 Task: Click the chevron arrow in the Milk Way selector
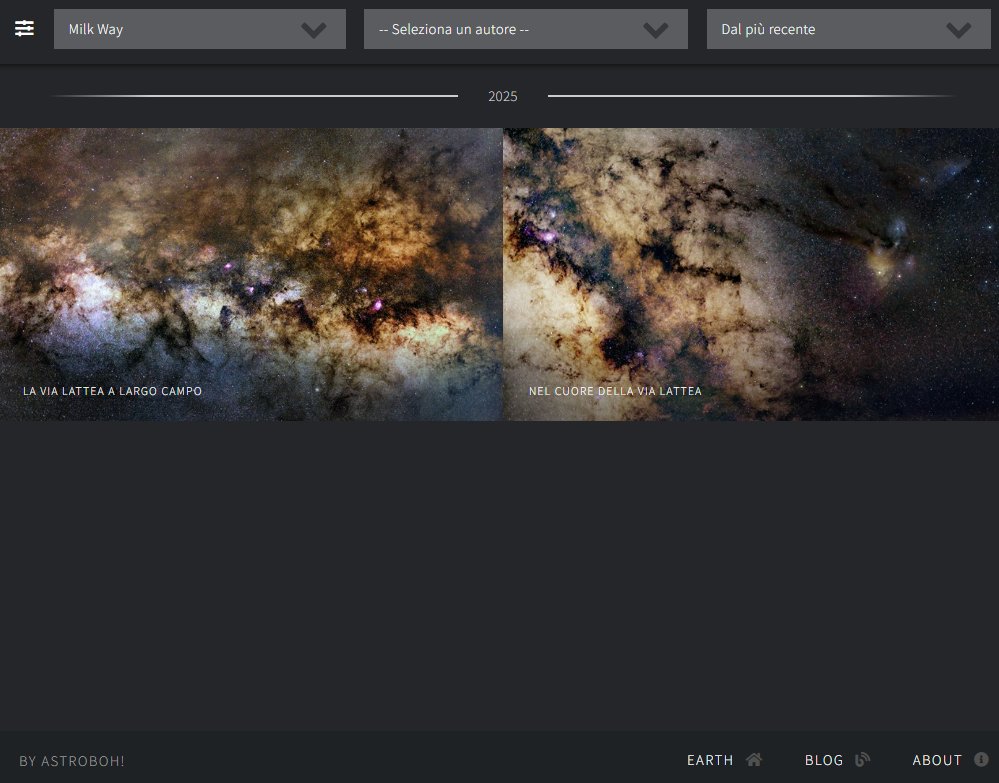[314, 30]
